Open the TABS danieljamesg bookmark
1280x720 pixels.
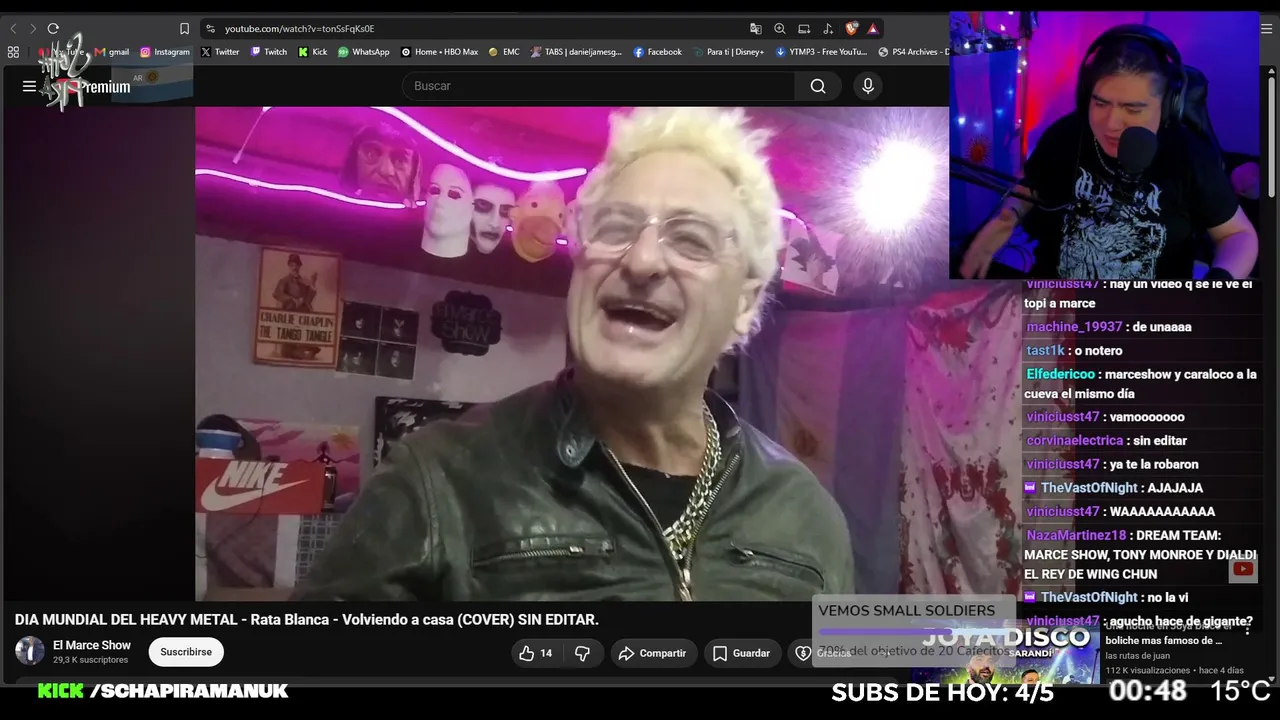point(576,52)
